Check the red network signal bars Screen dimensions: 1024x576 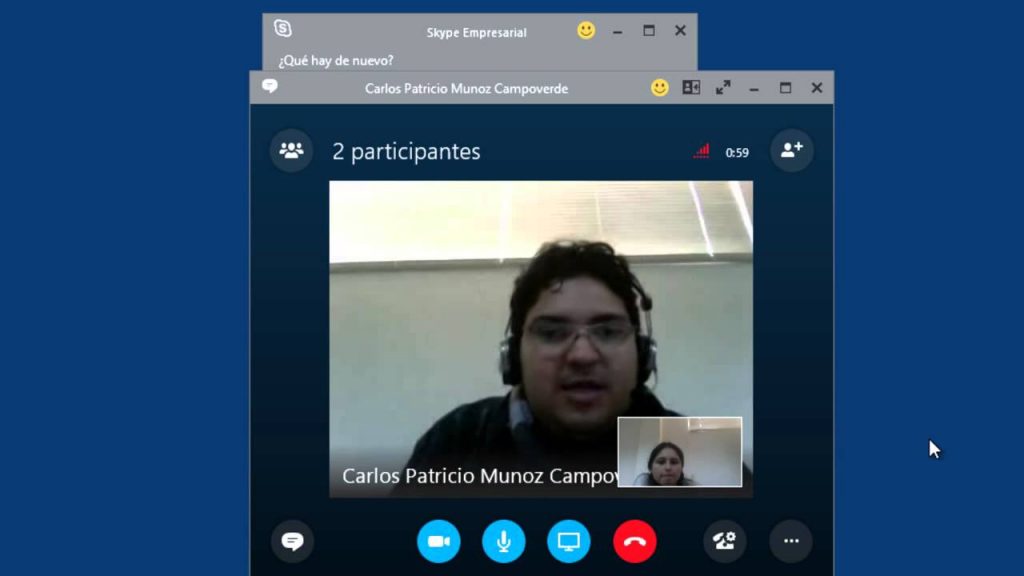[x=701, y=152]
